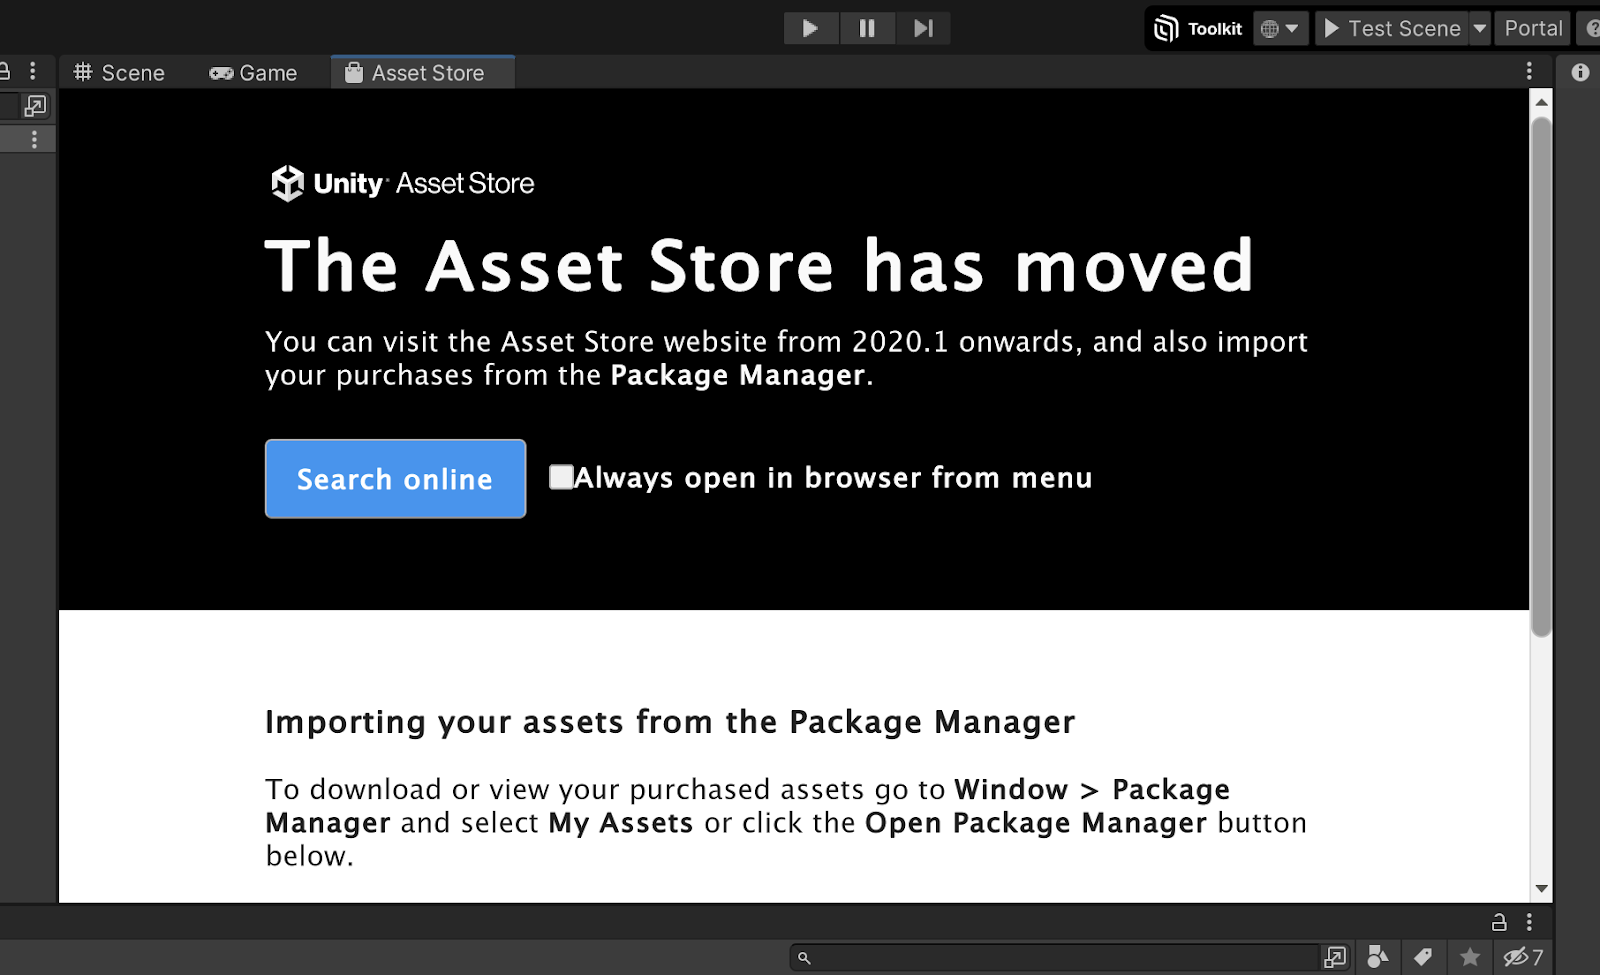Click inside the bottom search field

click(x=1055, y=958)
